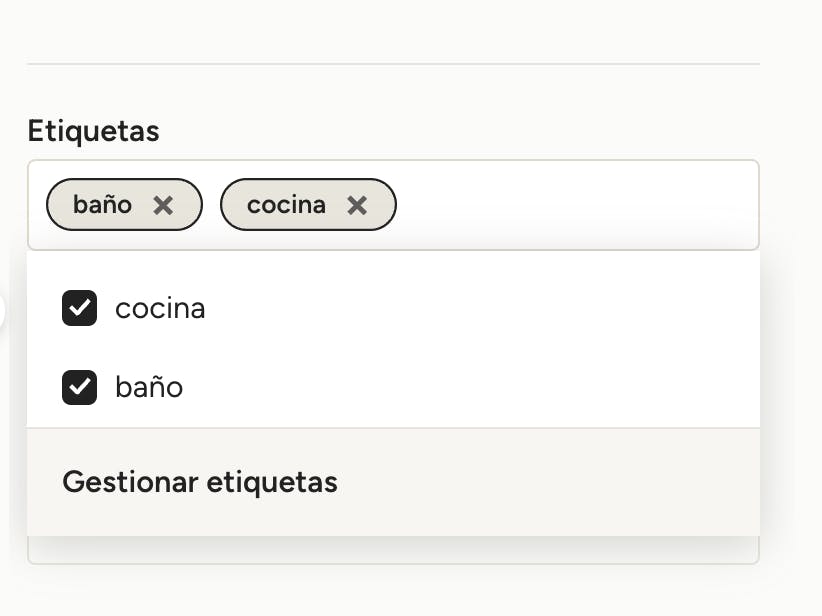Choose the cocina option label in list

(x=160, y=308)
